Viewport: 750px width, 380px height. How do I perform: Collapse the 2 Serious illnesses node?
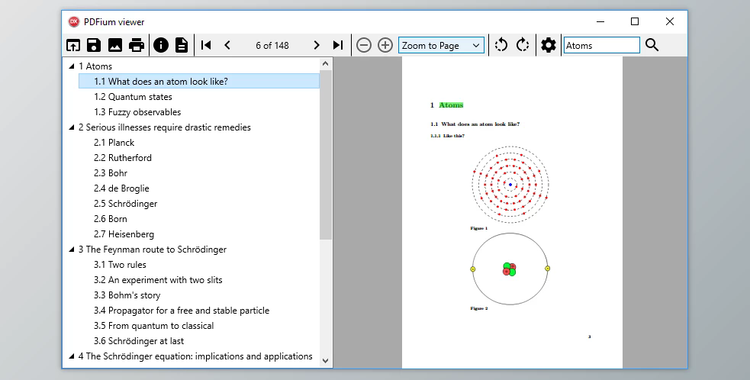point(72,127)
